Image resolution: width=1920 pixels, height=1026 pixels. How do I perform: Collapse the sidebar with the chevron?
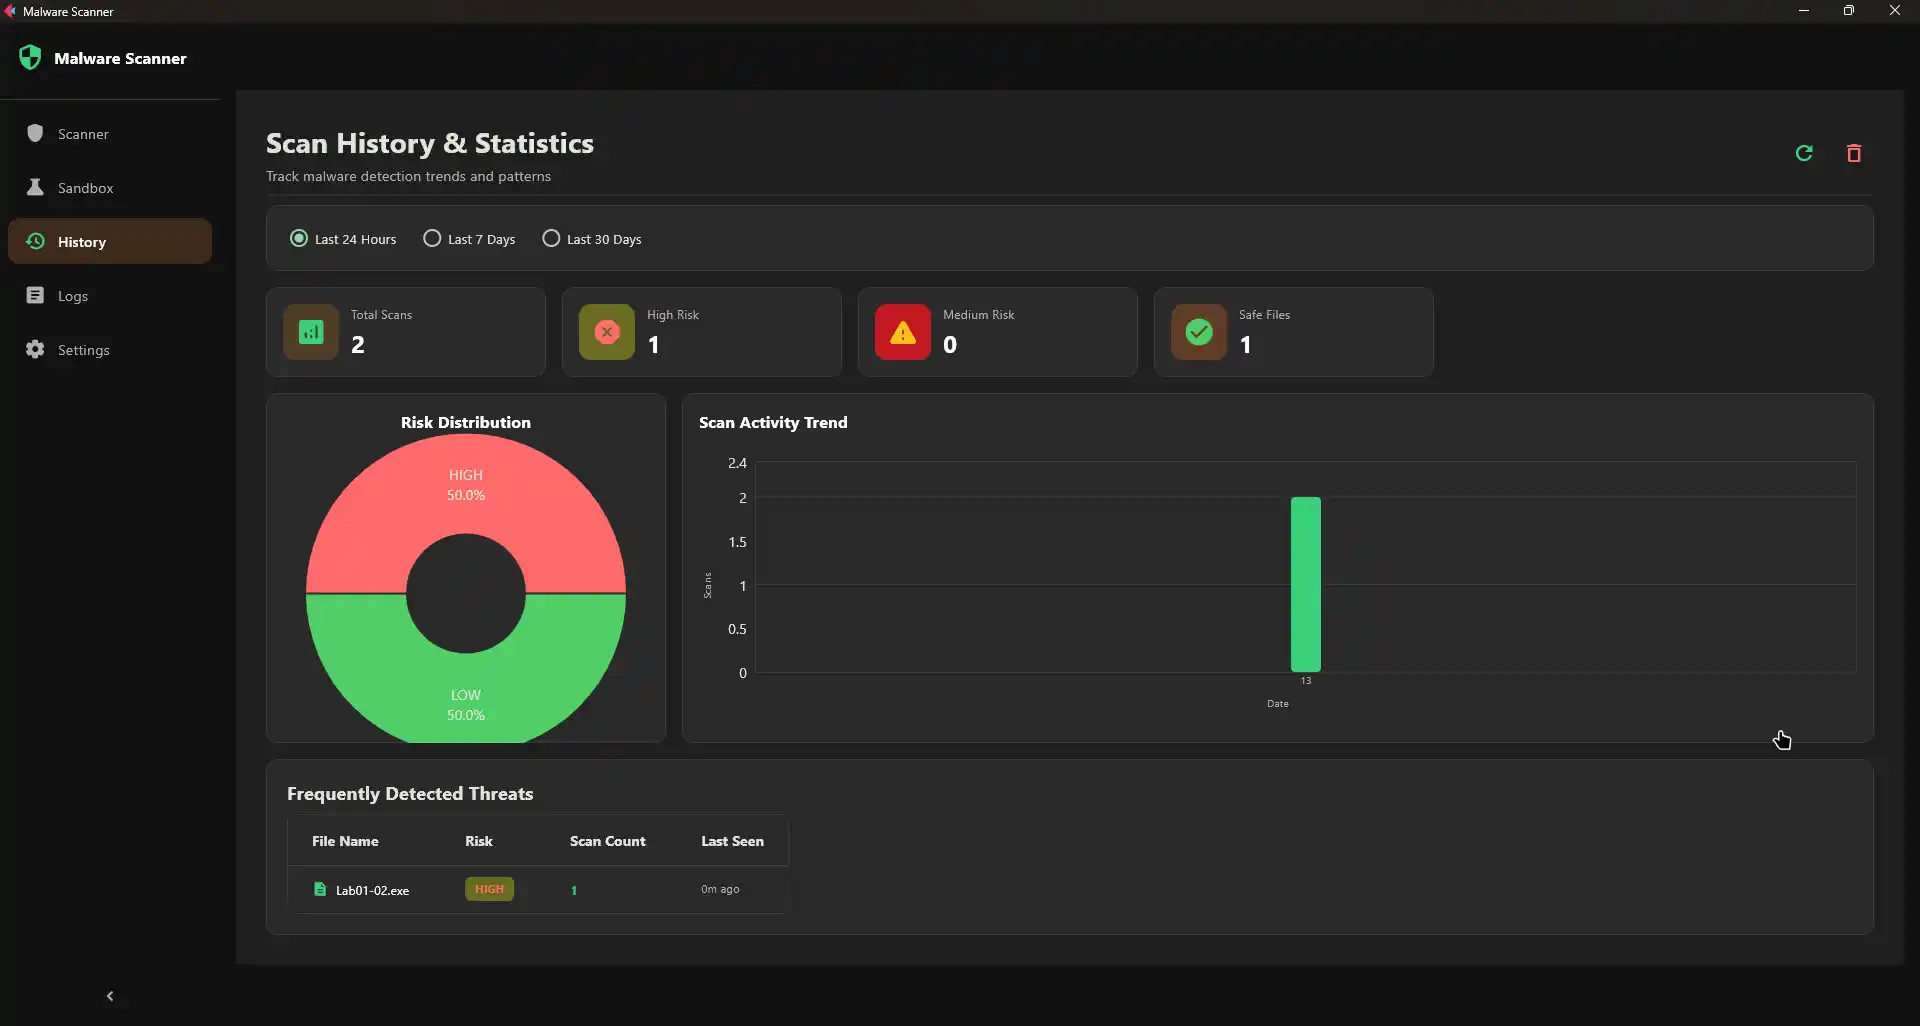[110, 994]
